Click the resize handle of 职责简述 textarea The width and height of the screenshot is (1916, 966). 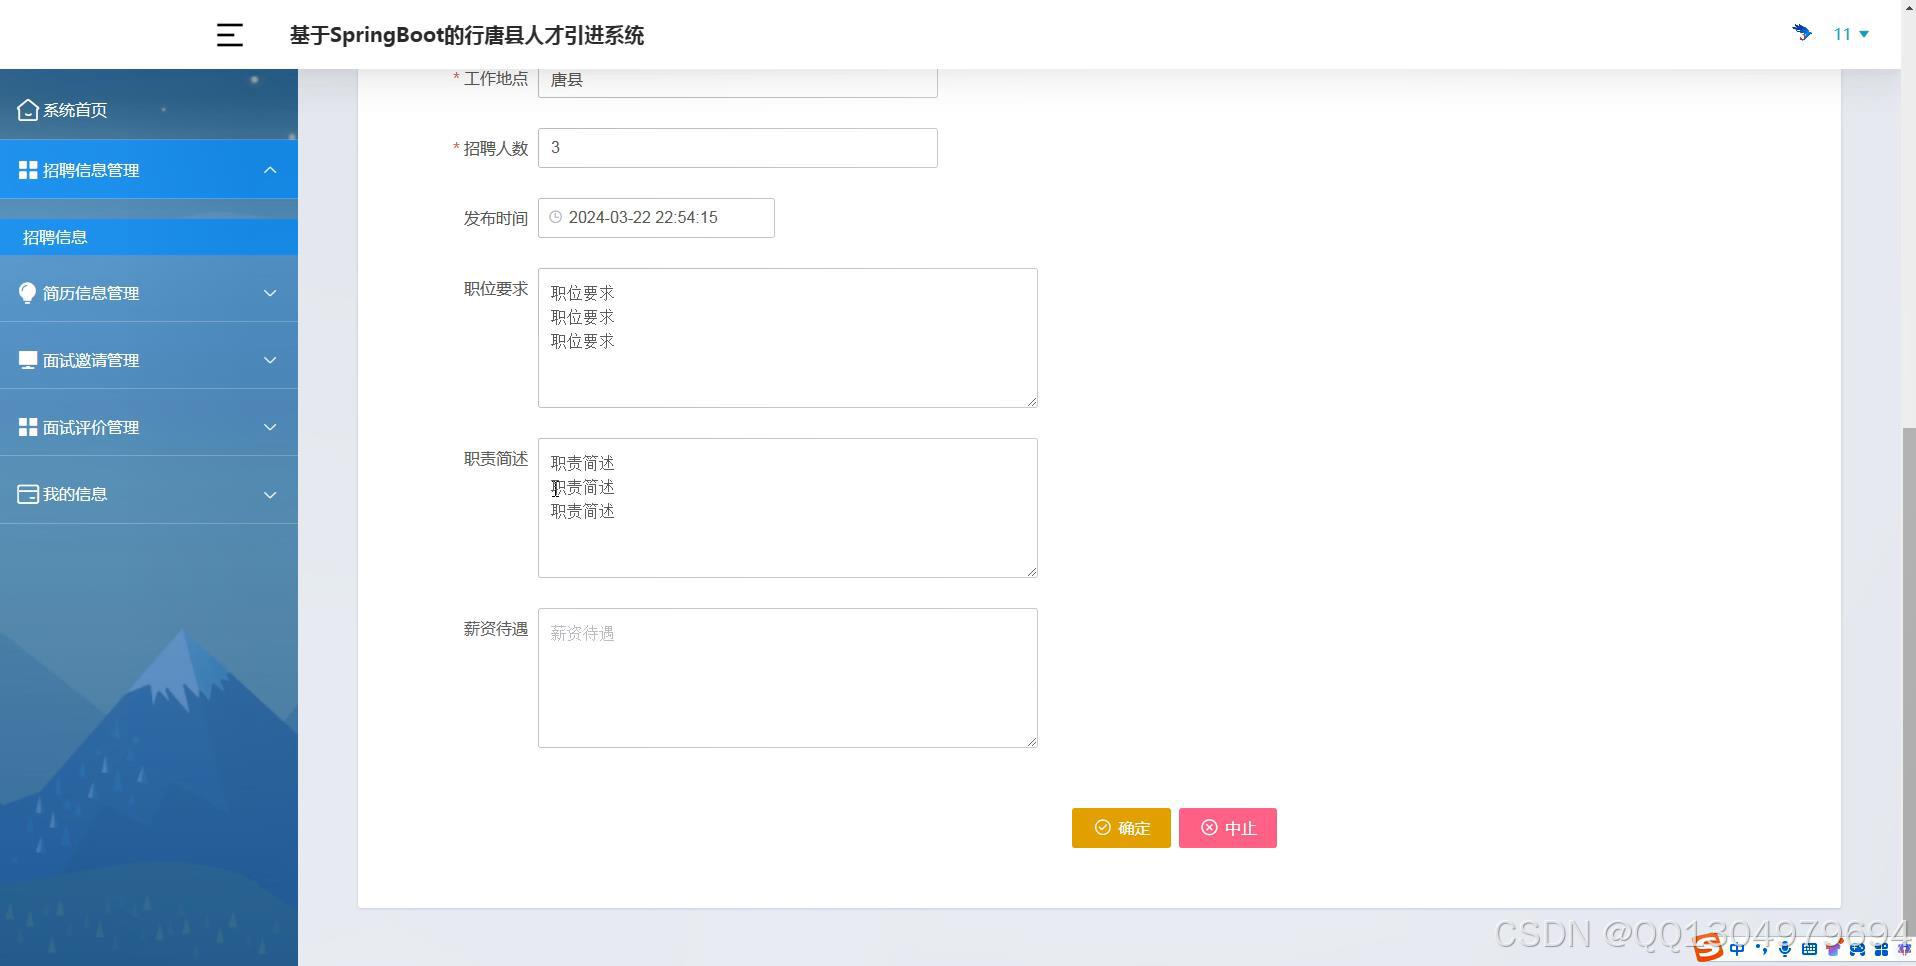pyautogui.click(x=1031, y=571)
